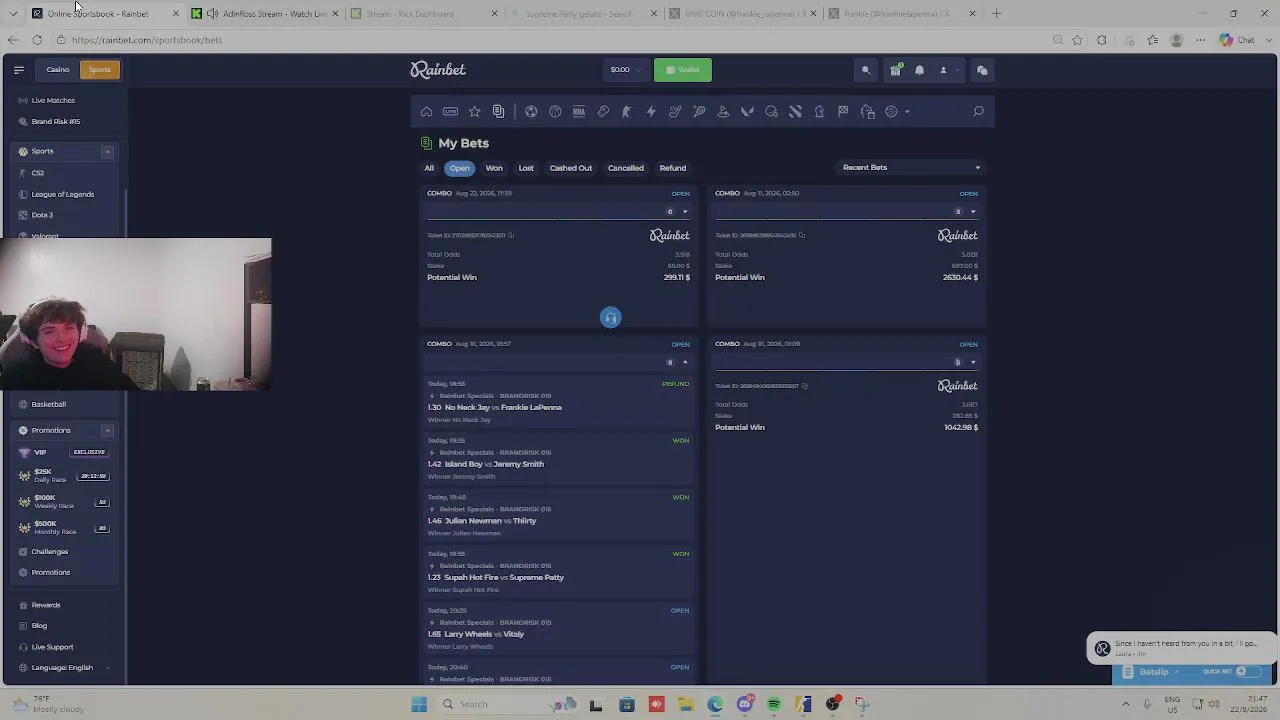The image size is (1280, 720).
Task: Switch to the Sports tab
Action: point(99,70)
